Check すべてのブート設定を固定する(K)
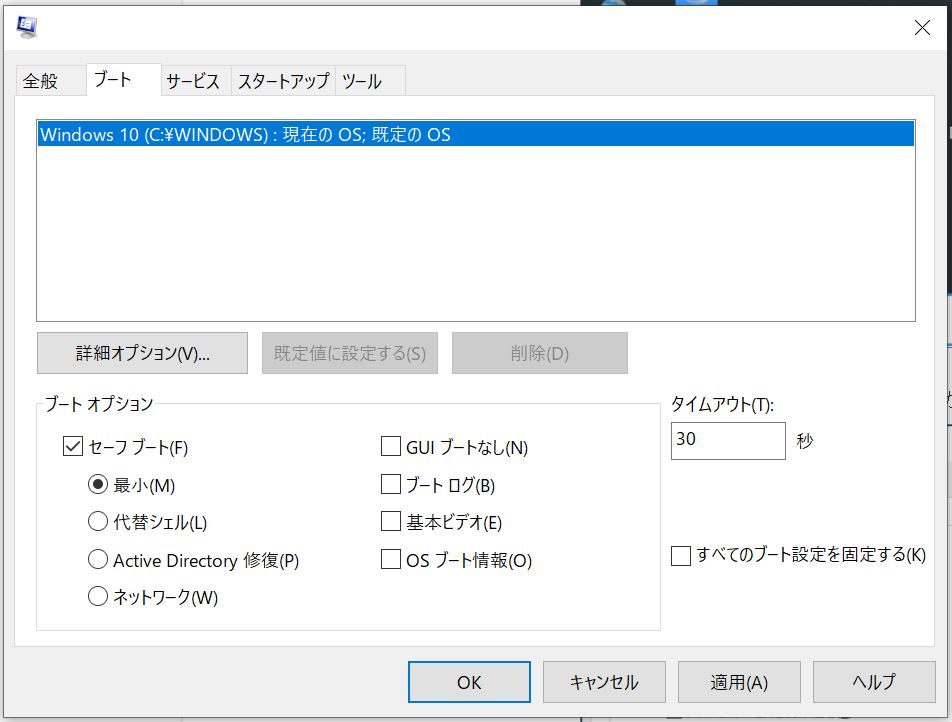952x722 pixels. tap(681, 556)
